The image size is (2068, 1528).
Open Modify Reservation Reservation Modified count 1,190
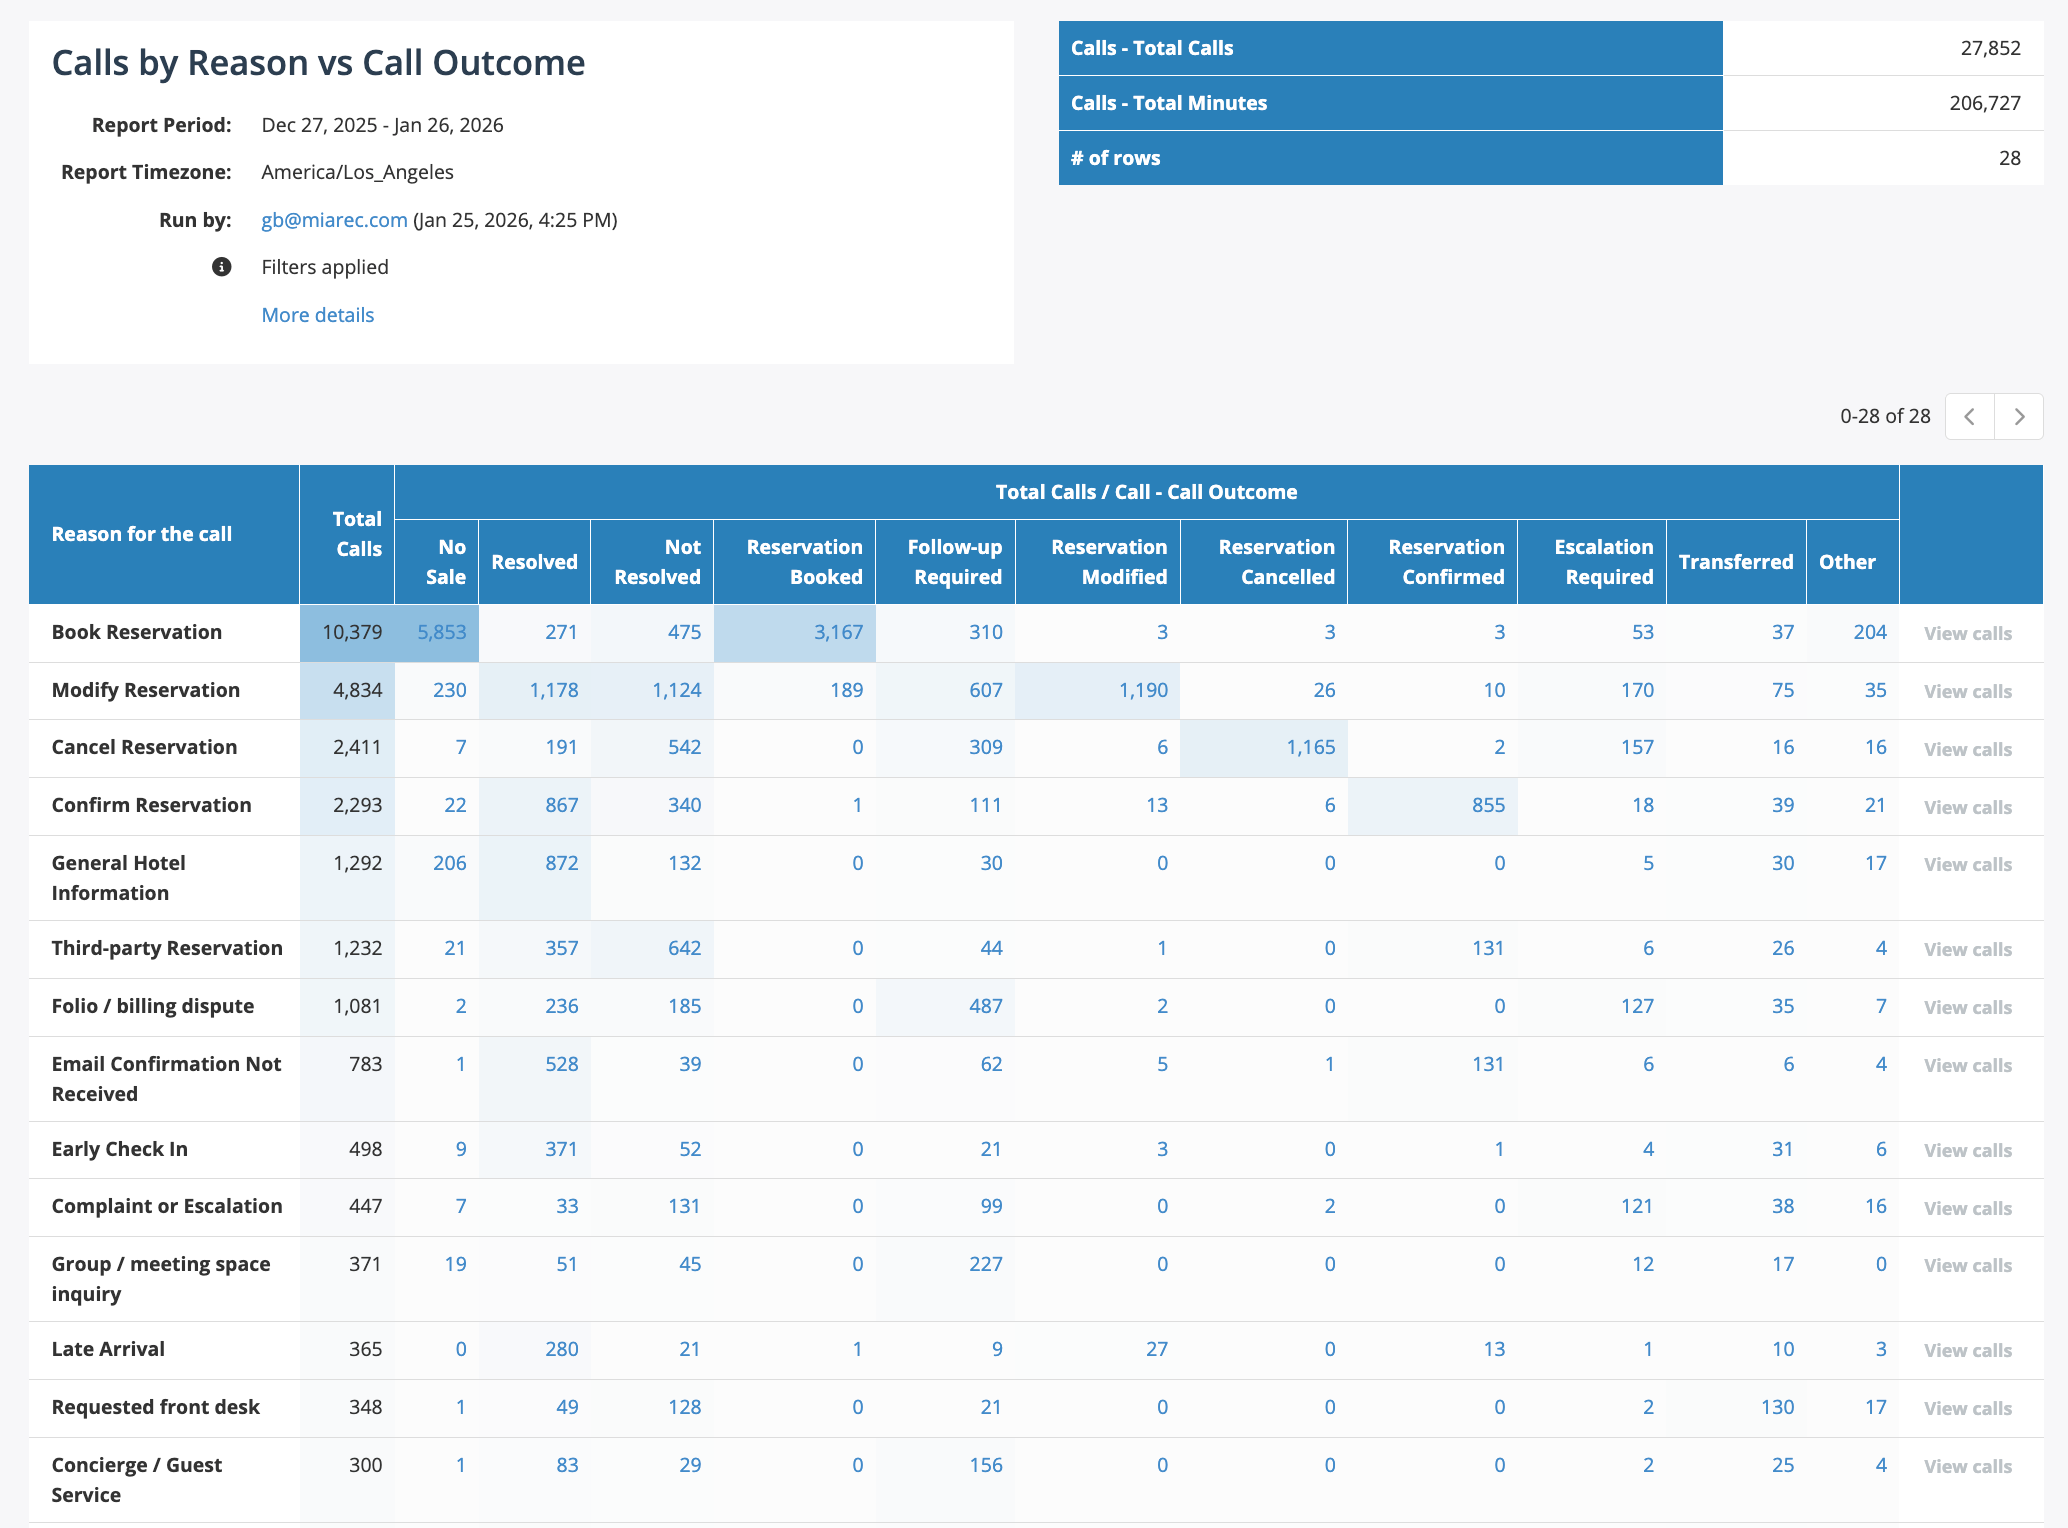click(x=1143, y=690)
